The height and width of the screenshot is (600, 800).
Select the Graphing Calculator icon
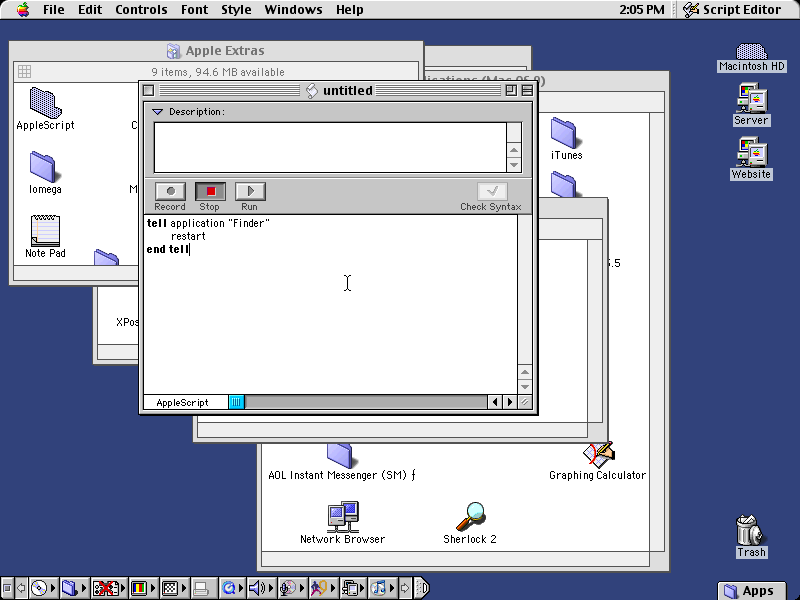pyautogui.click(x=597, y=462)
